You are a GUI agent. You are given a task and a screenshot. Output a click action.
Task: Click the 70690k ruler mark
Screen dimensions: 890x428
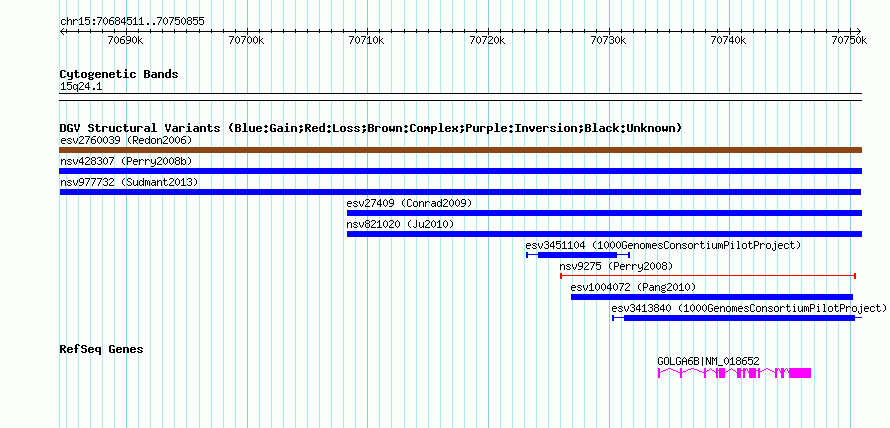pos(125,40)
